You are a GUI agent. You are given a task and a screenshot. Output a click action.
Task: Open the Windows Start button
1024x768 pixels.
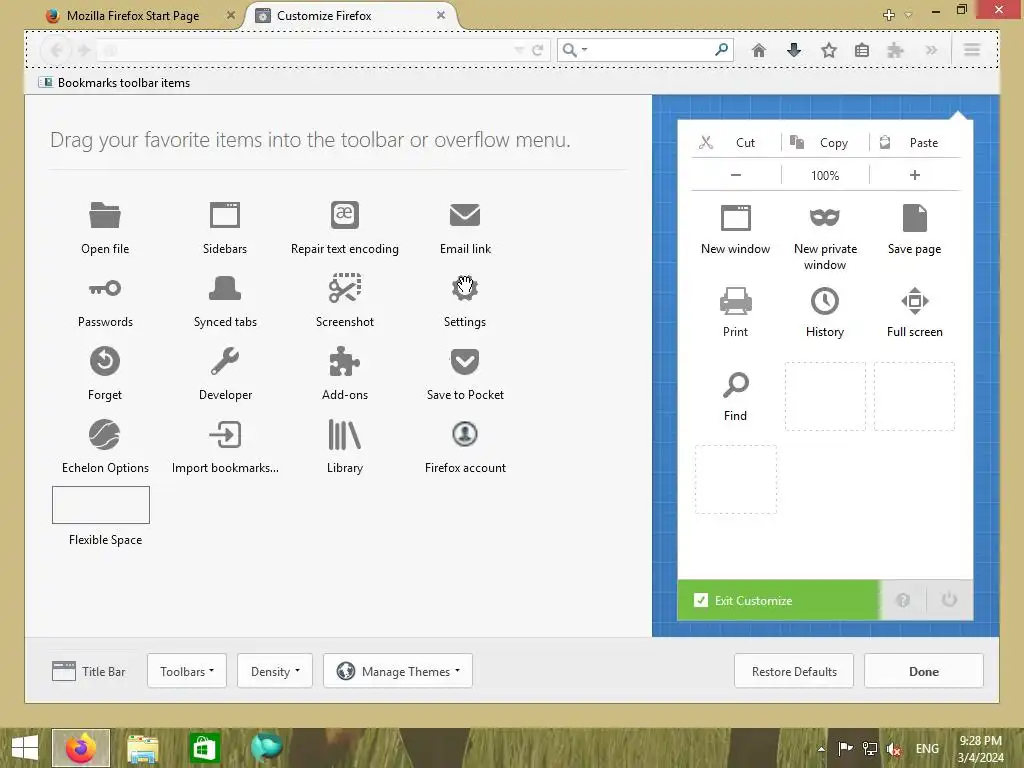25,748
